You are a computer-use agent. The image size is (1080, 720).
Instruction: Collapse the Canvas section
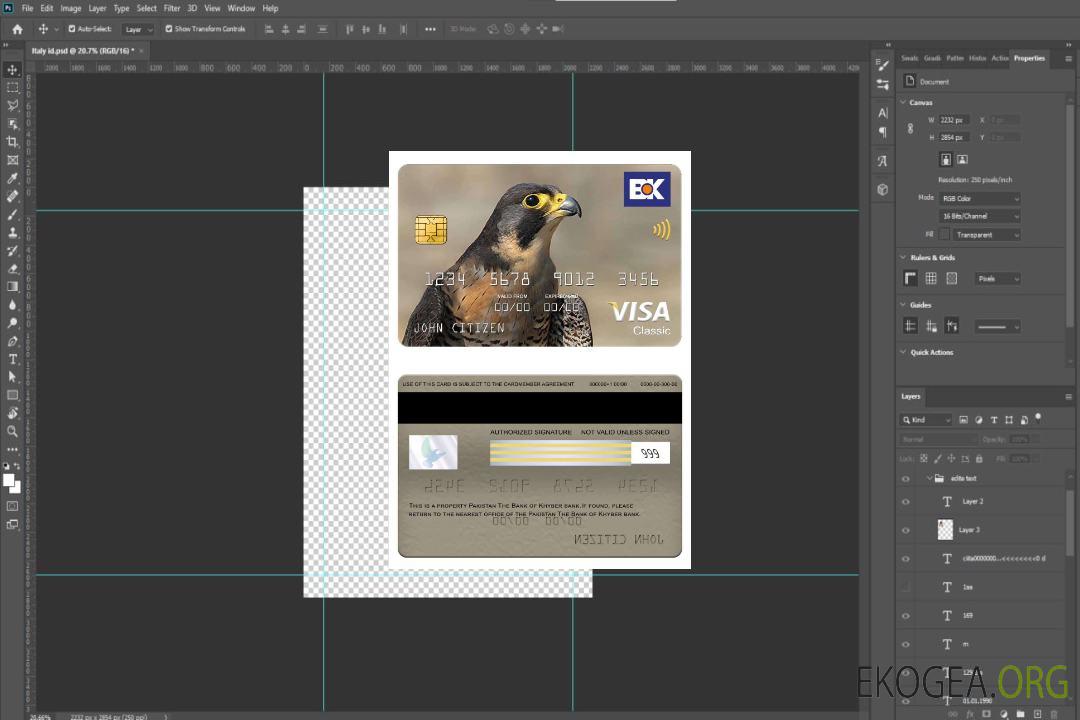904,102
